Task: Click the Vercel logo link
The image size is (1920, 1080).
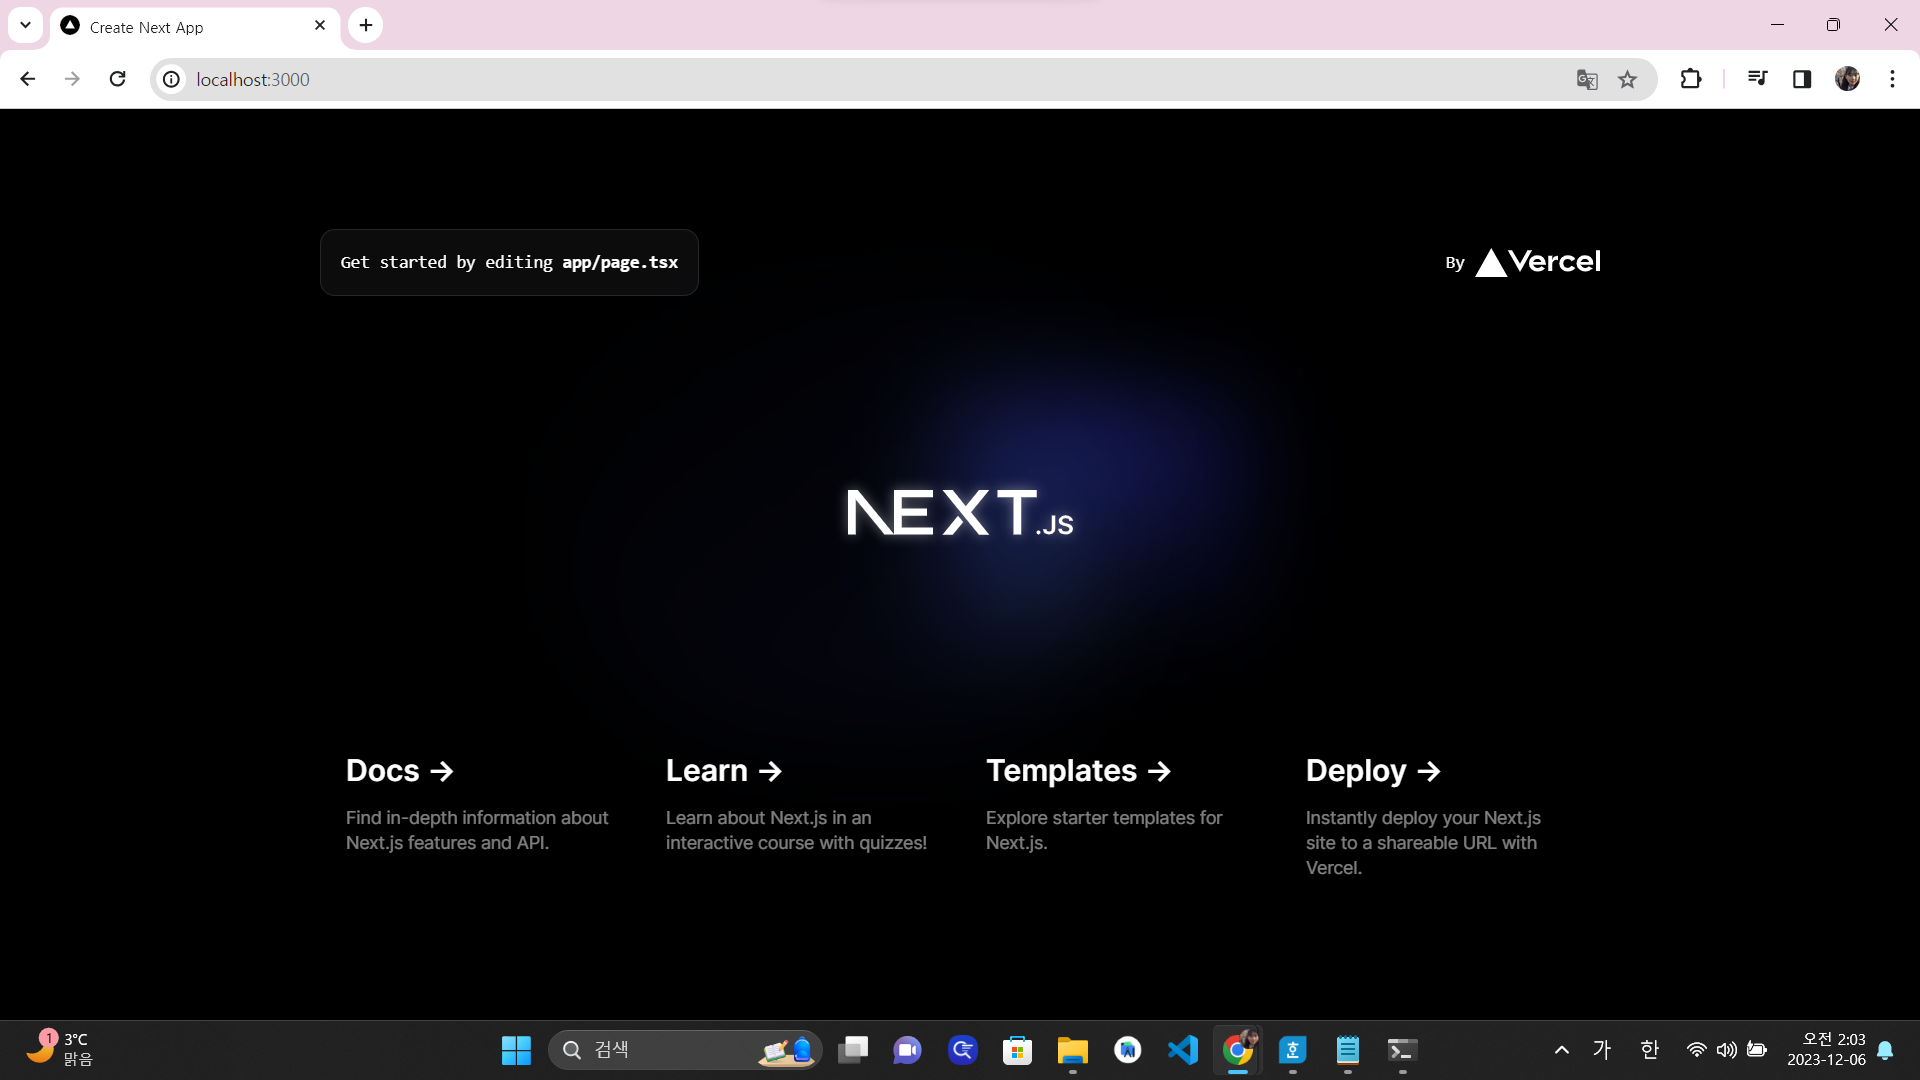Action: pos(1538,262)
